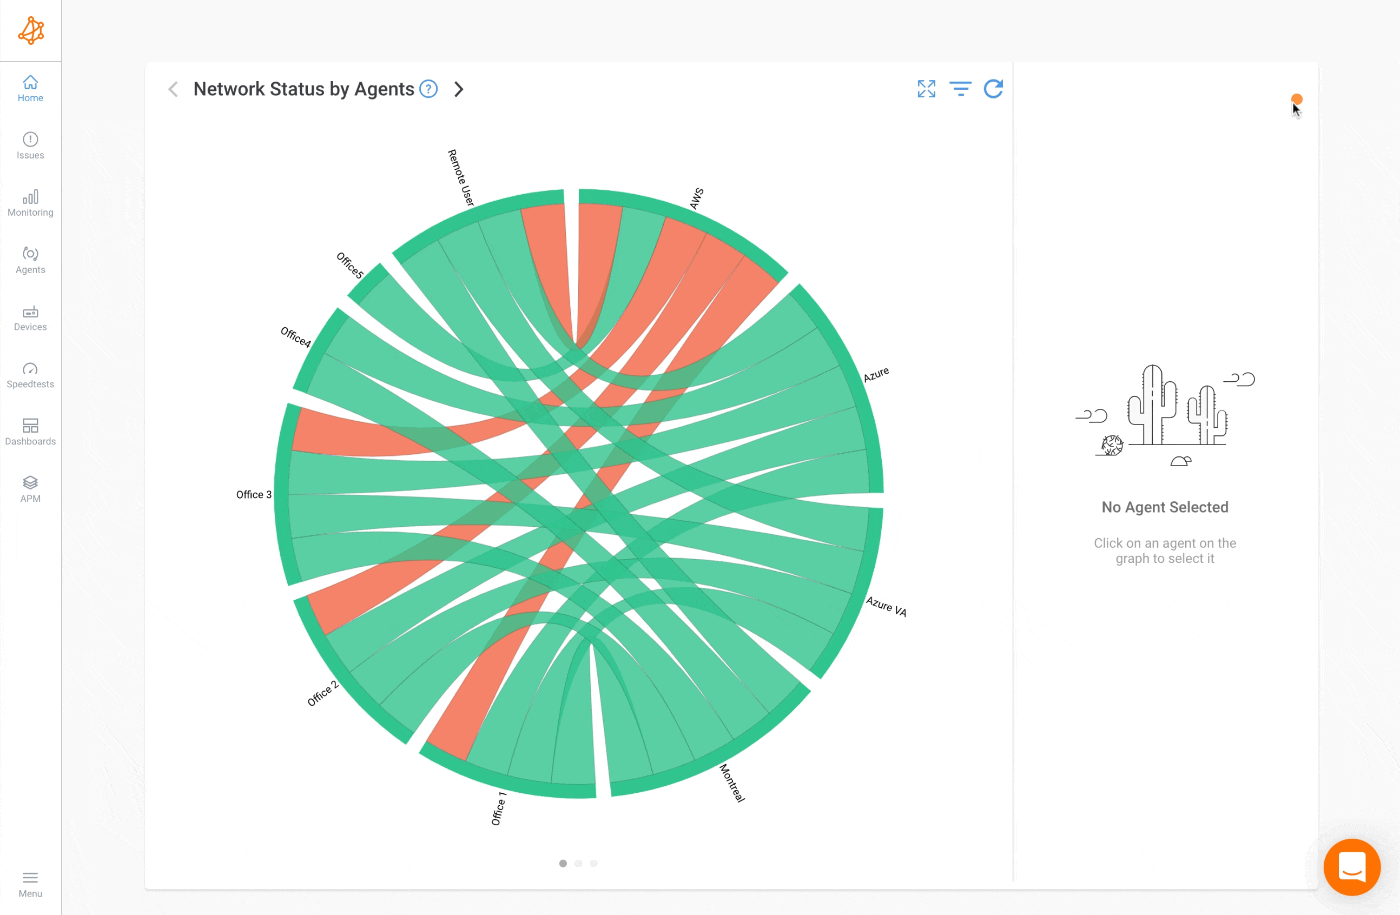The height and width of the screenshot is (915, 1400).
Task: Show the previous dashboard chart
Action: click(173, 89)
